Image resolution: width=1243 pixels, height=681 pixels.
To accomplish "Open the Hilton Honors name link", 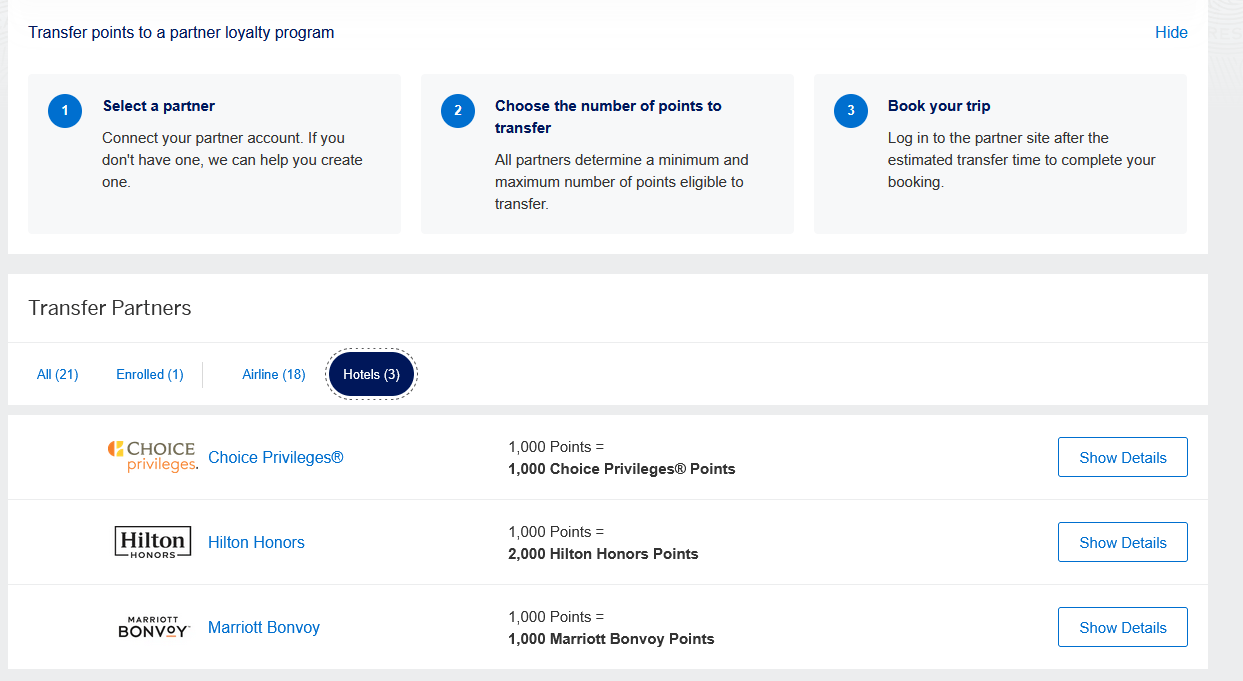I will tap(256, 542).
